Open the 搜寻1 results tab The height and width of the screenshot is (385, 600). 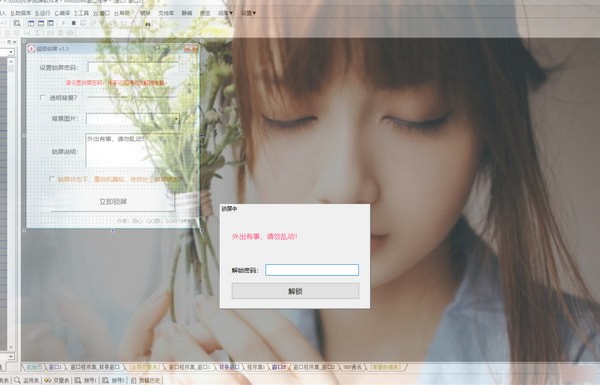[86, 380]
